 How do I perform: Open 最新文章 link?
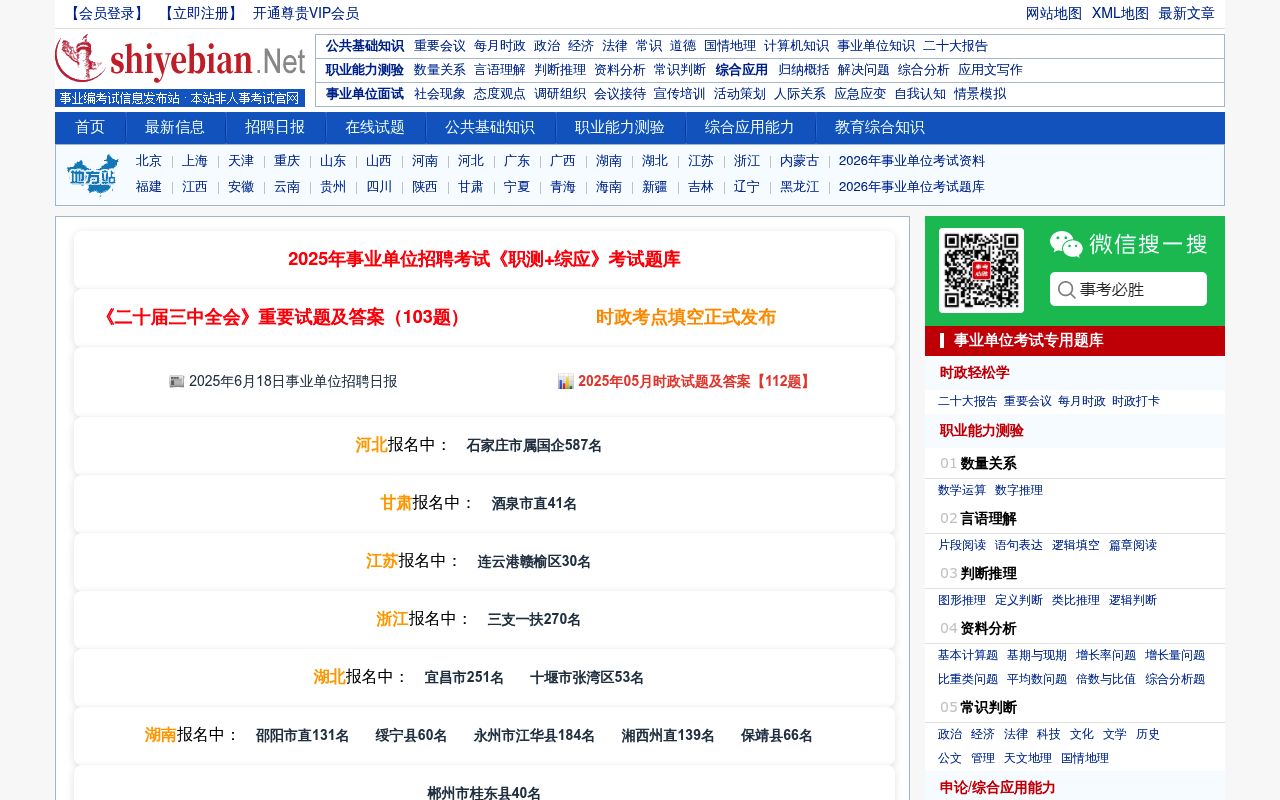click(1187, 14)
